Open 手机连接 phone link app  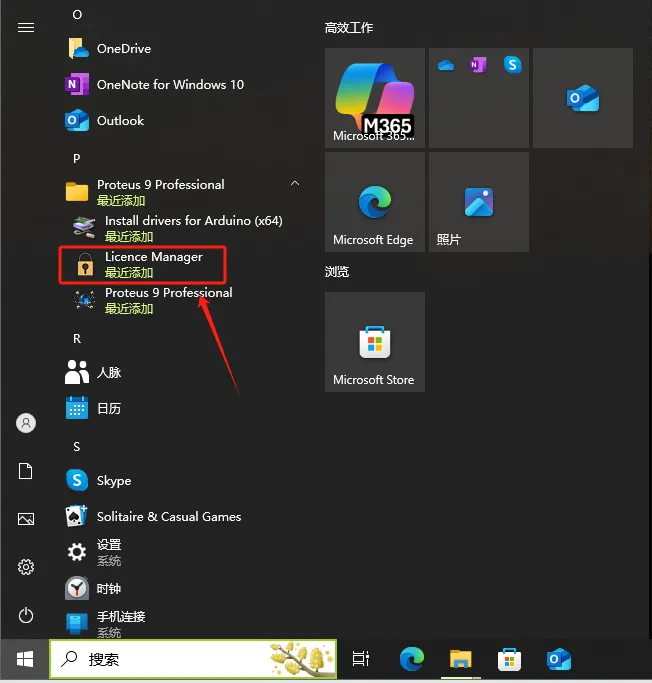pos(182,624)
